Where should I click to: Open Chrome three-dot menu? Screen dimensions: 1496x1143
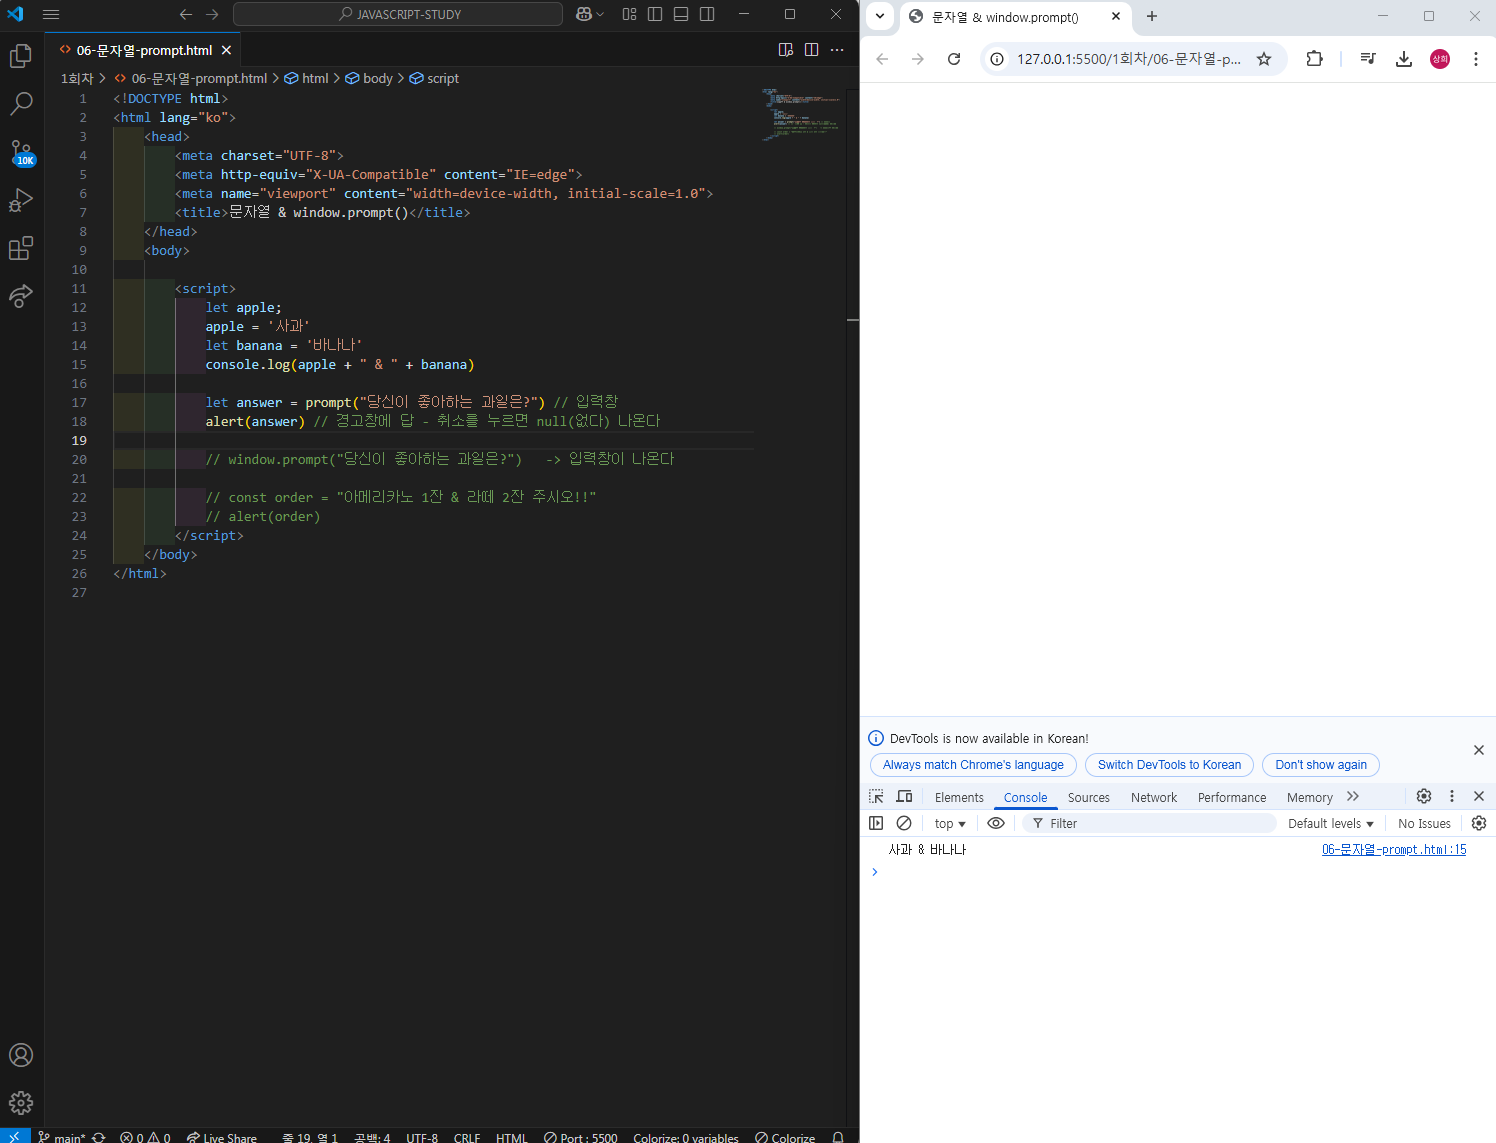pos(1476,59)
